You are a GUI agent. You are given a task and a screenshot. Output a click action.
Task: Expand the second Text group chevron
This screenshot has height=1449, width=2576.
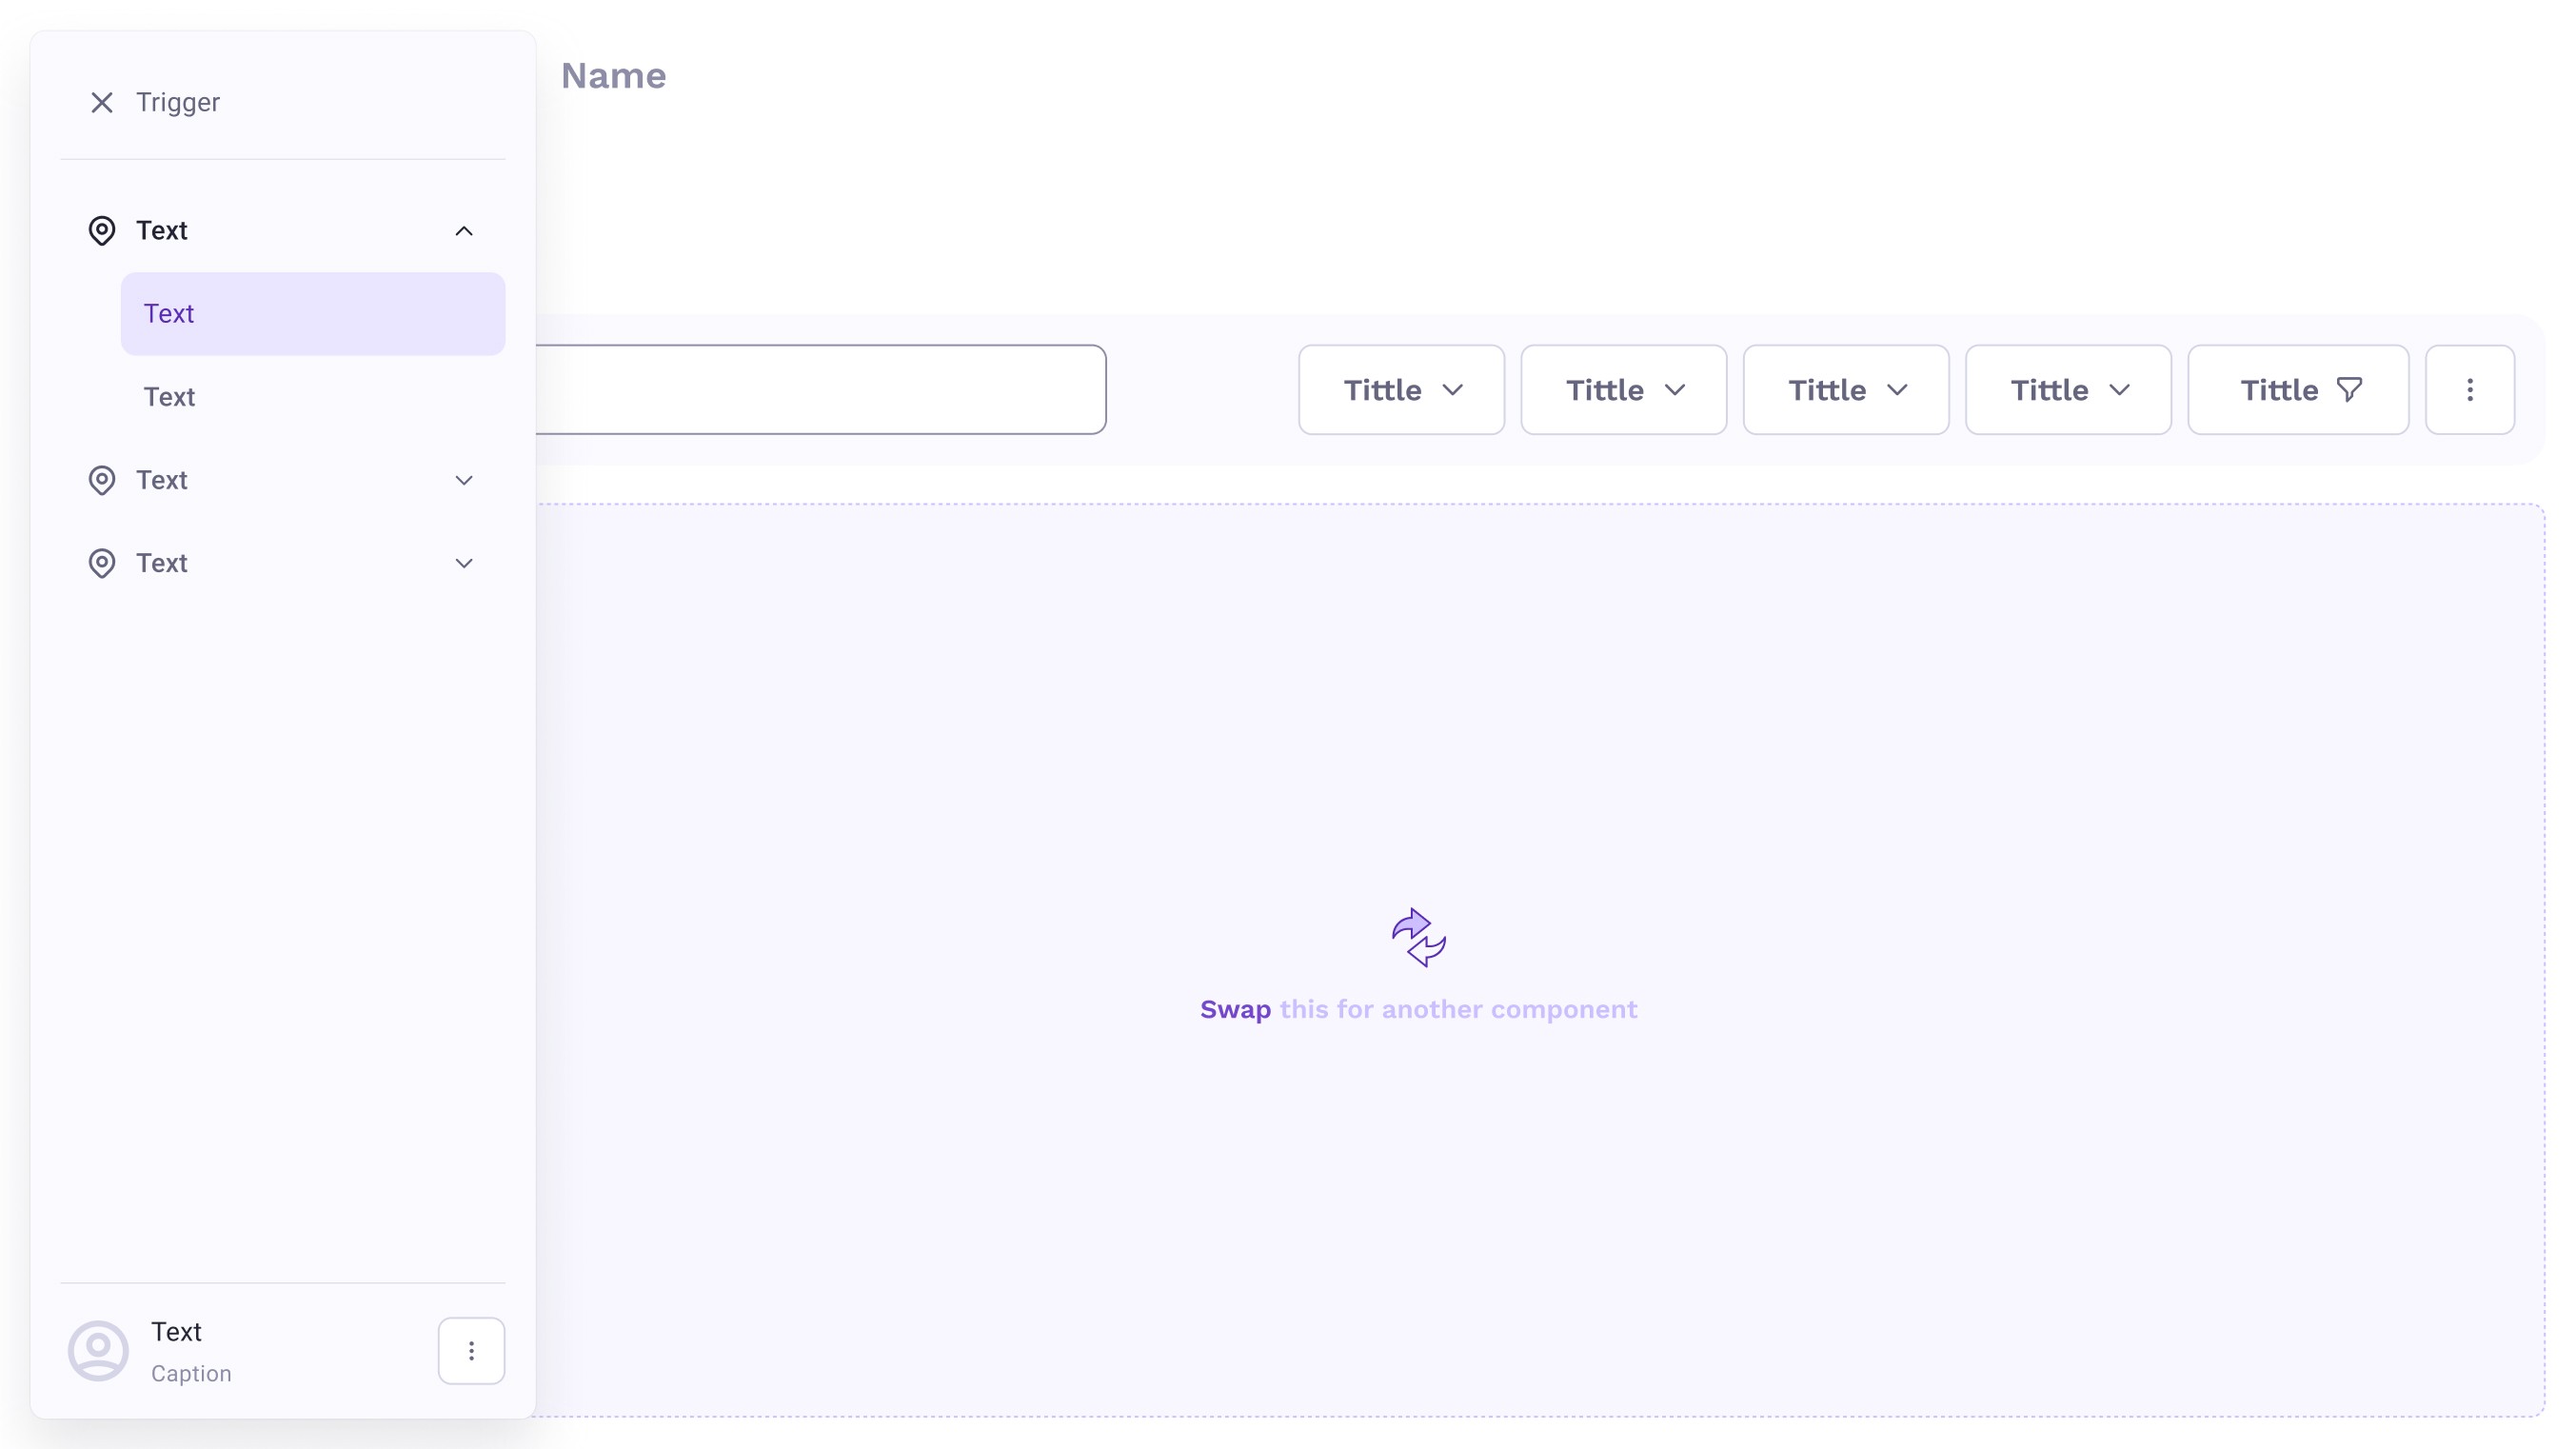464,480
